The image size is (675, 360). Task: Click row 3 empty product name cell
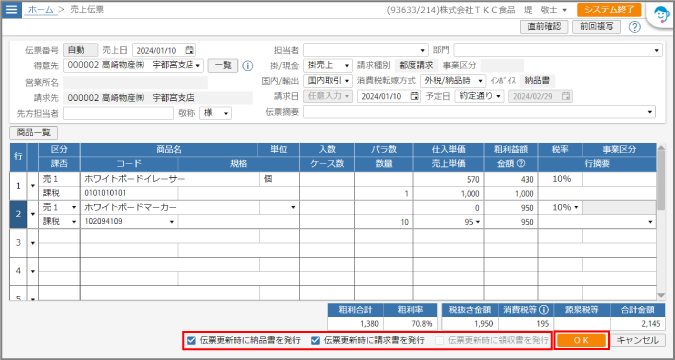170,236
